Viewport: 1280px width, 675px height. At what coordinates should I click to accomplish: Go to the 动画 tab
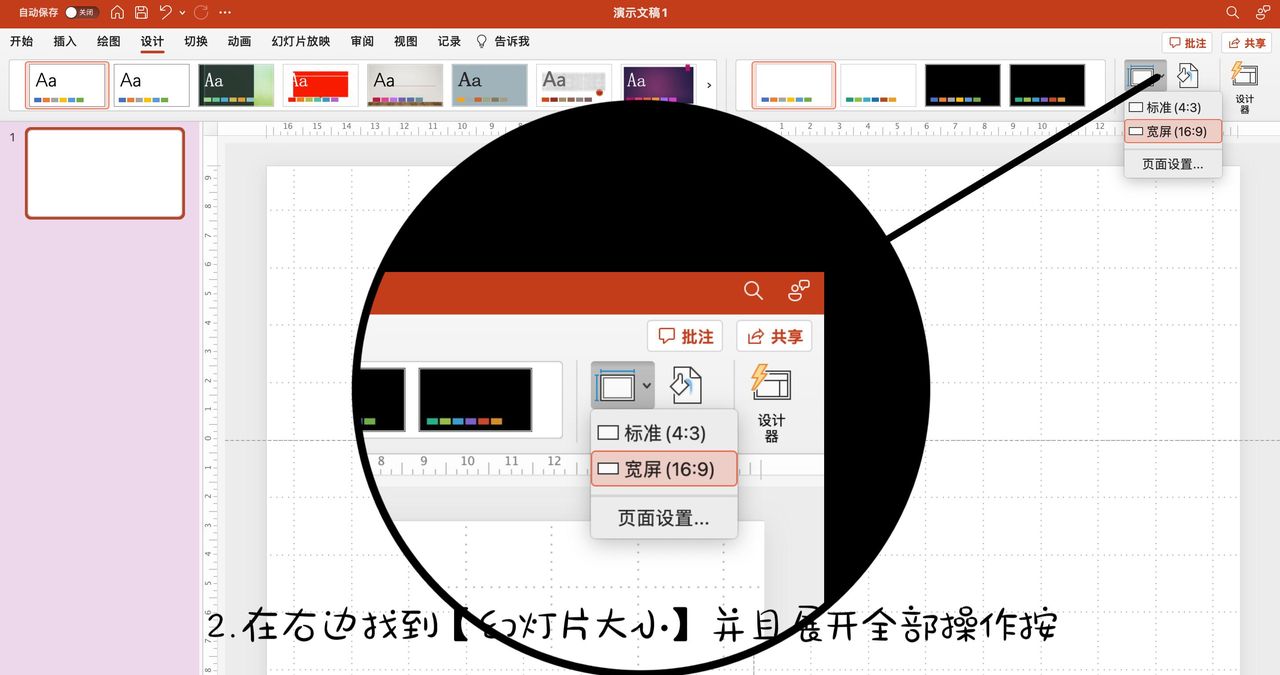[x=239, y=42]
